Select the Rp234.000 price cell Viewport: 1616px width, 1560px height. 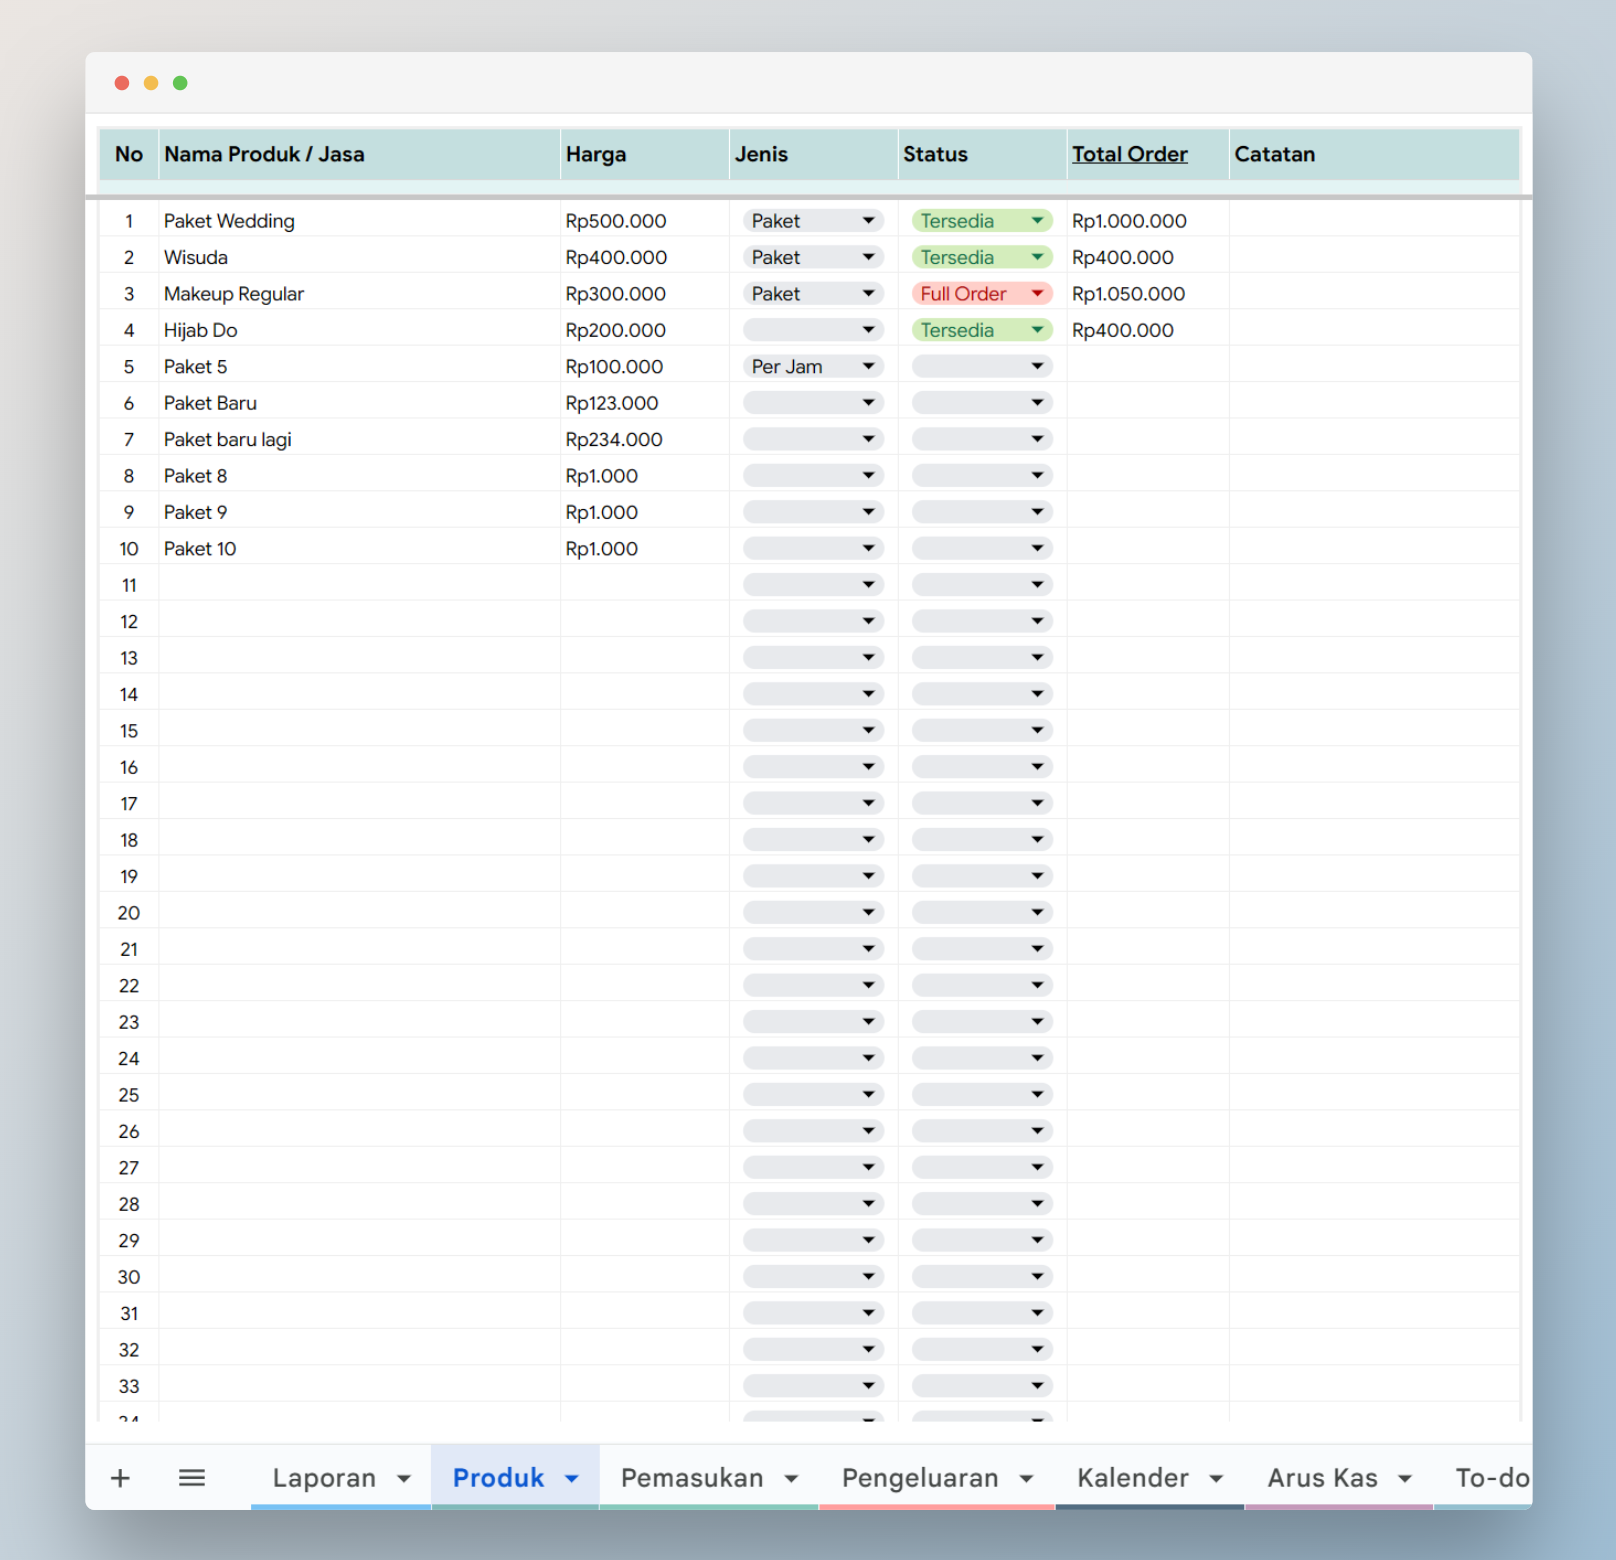[645, 439]
